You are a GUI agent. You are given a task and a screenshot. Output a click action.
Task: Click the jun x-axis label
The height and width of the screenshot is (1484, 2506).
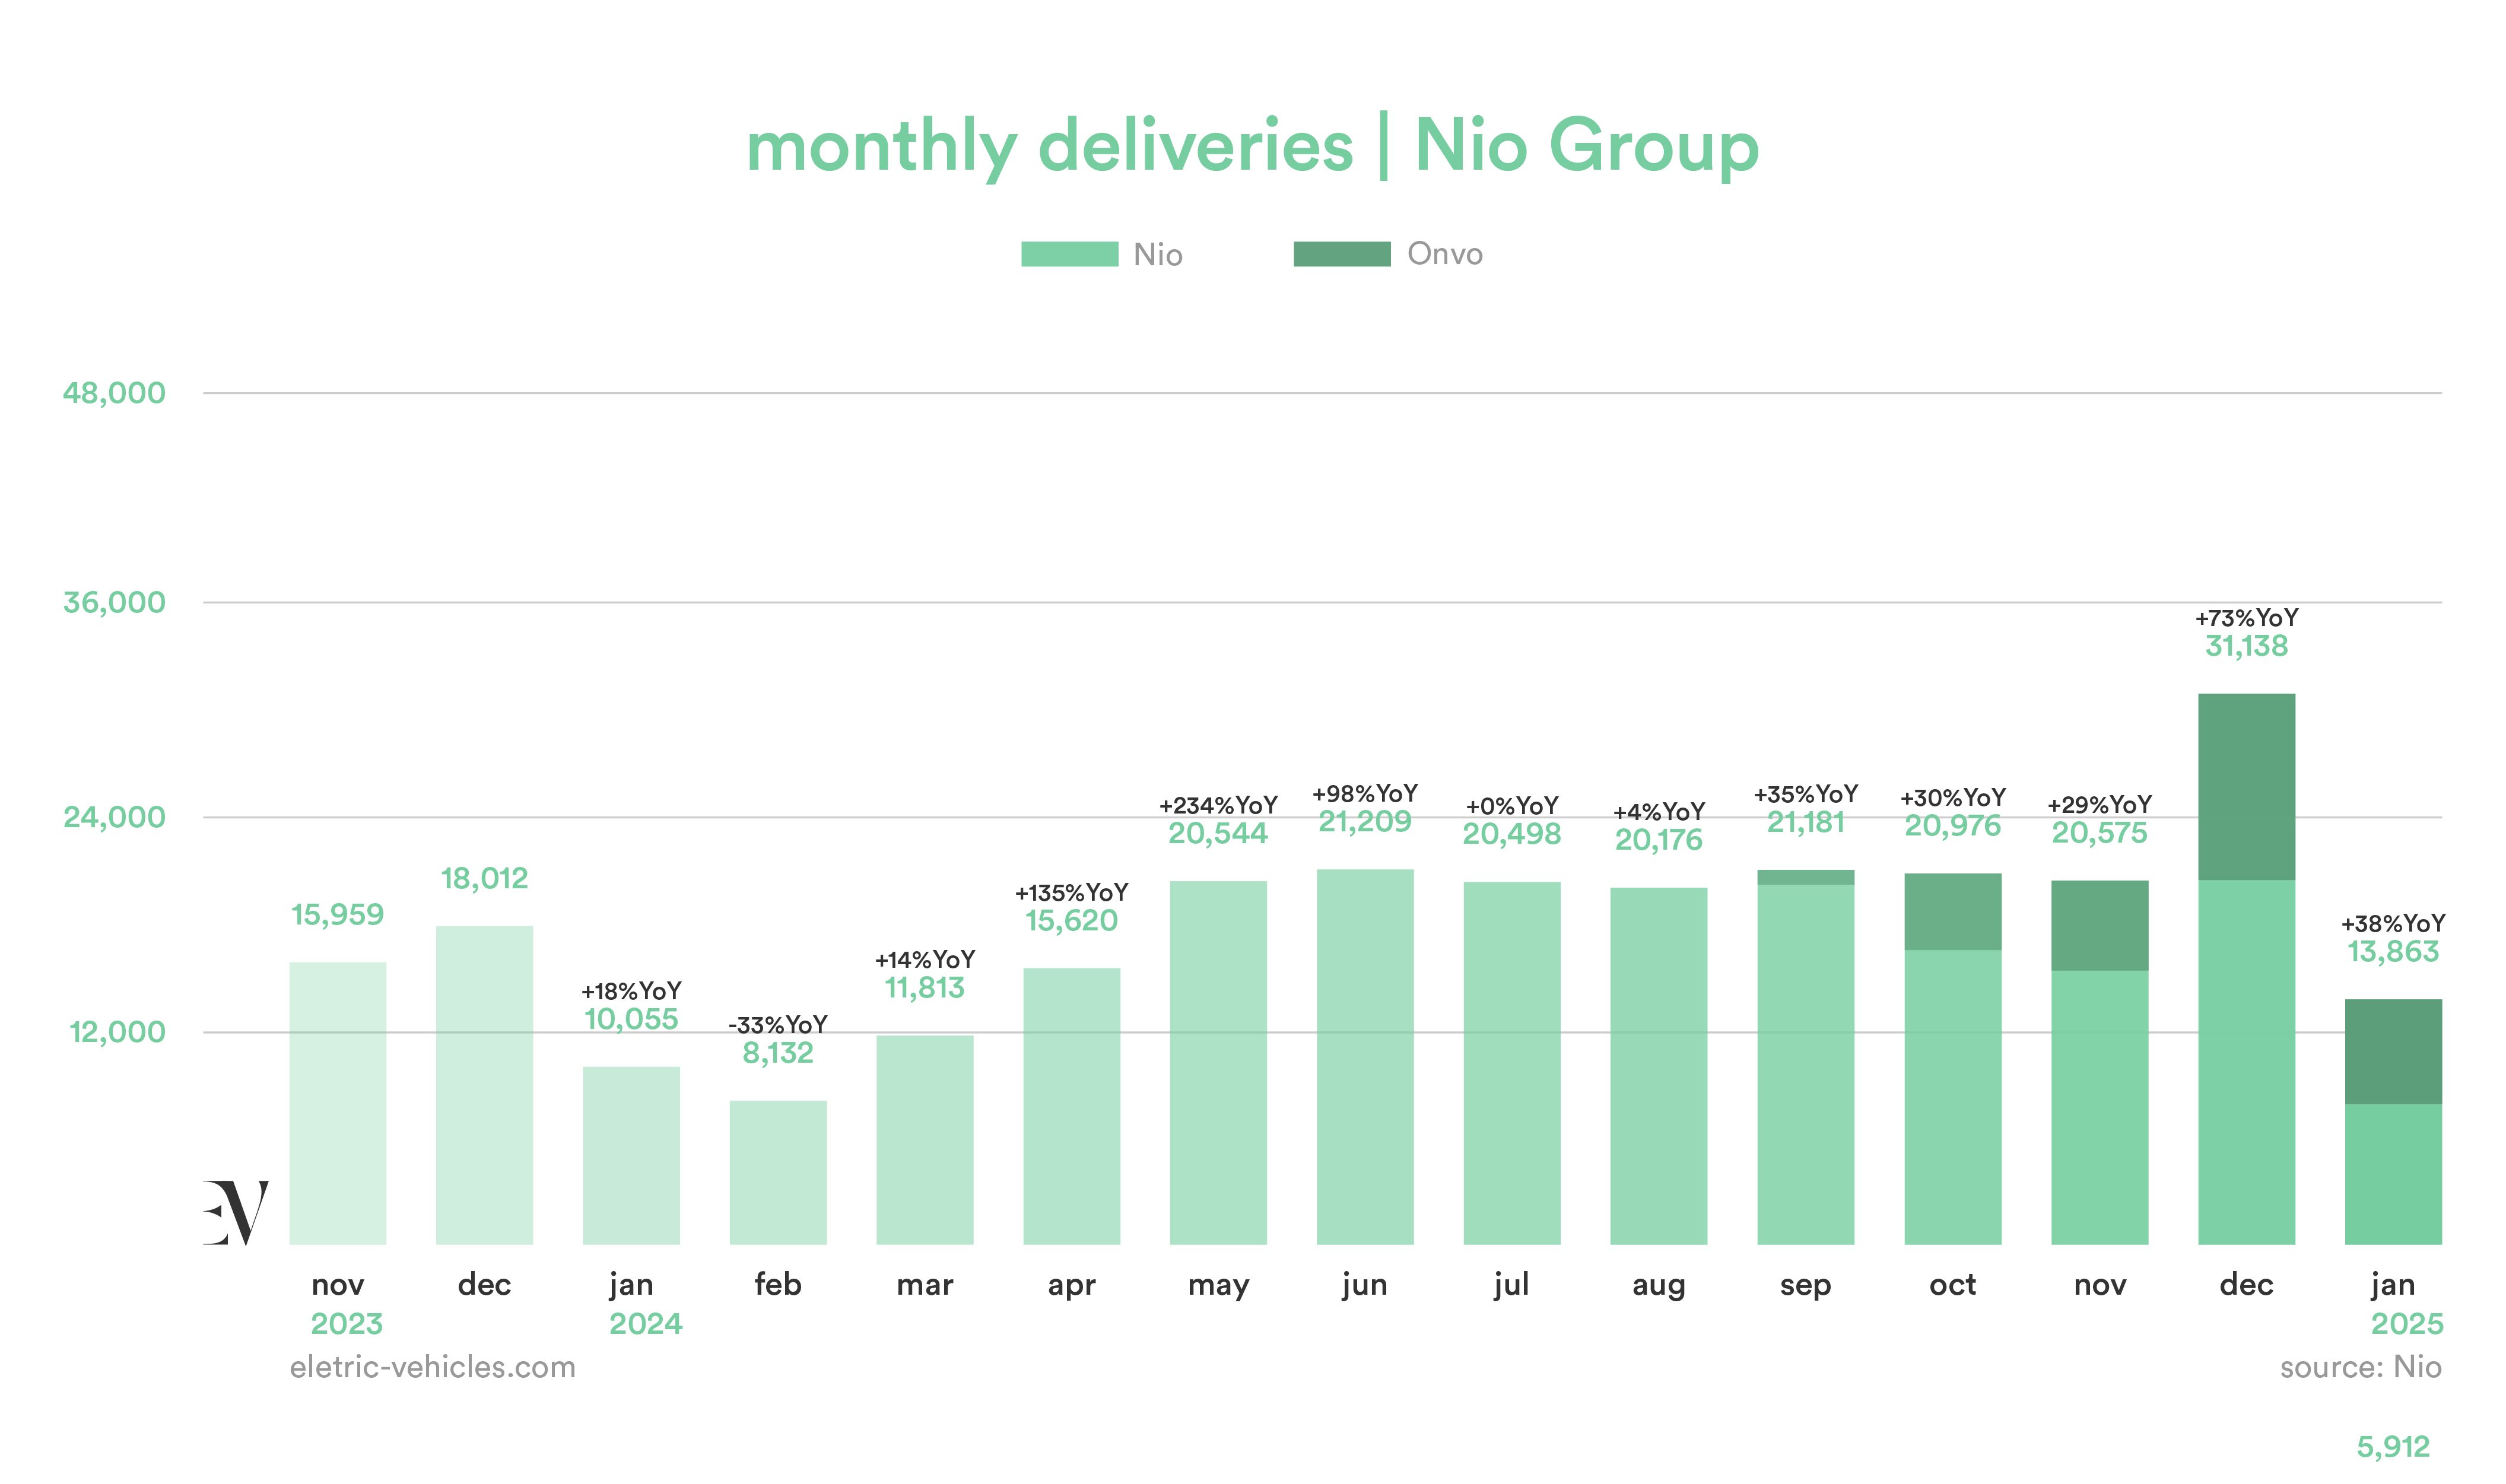1365,1286
